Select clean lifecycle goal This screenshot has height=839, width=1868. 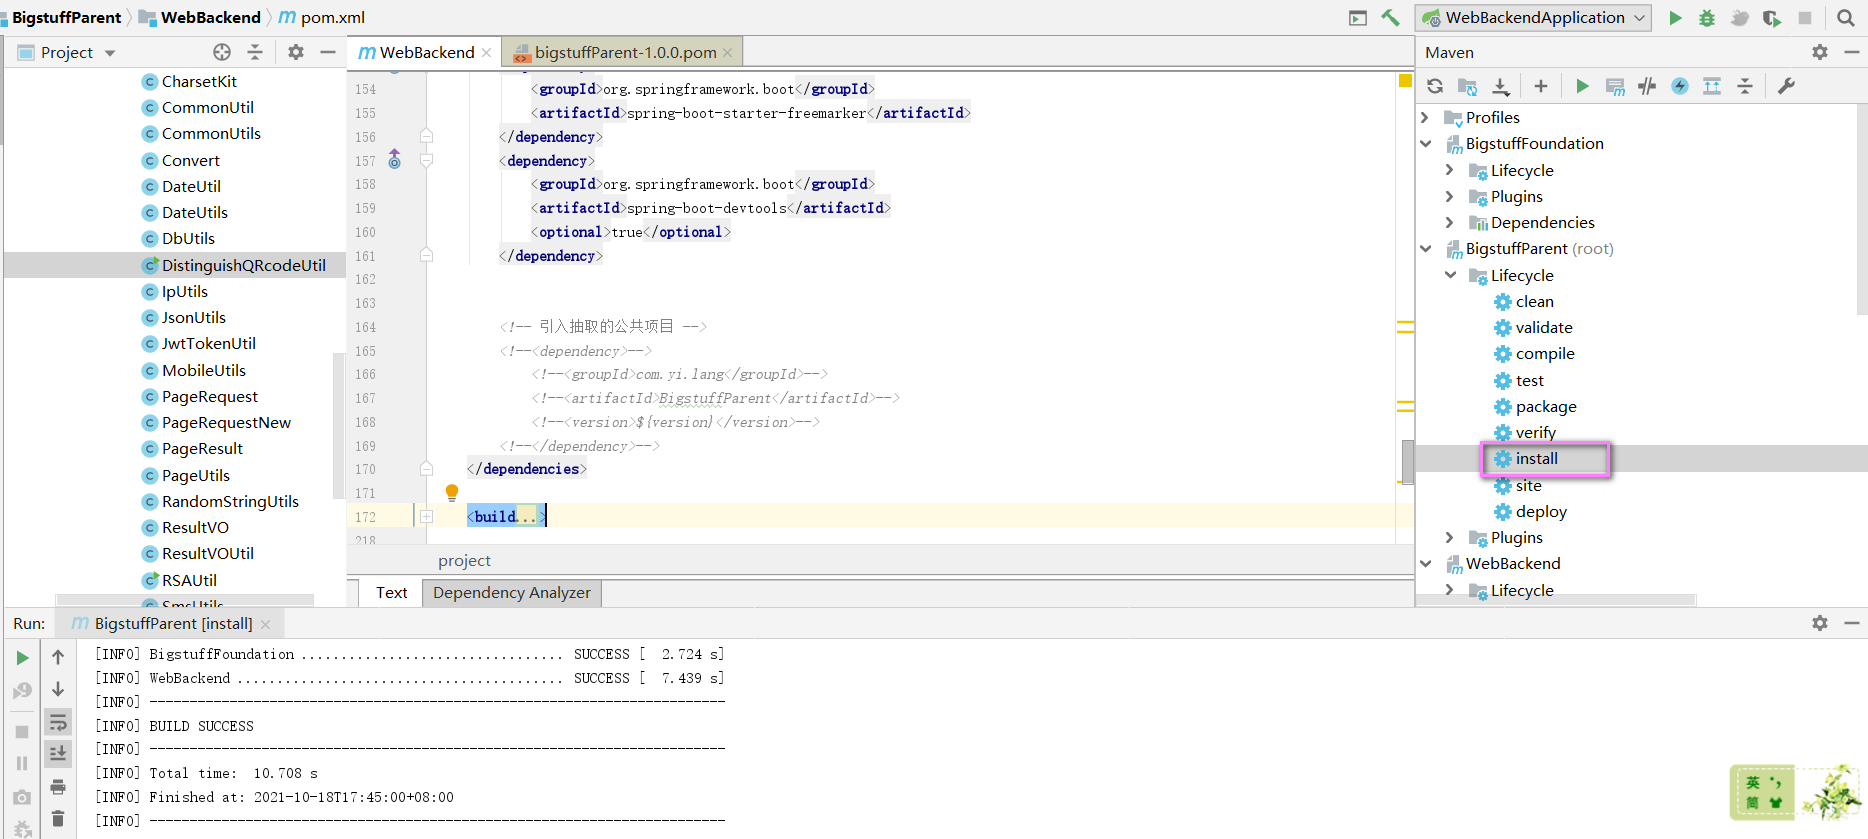click(x=1534, y=302)
